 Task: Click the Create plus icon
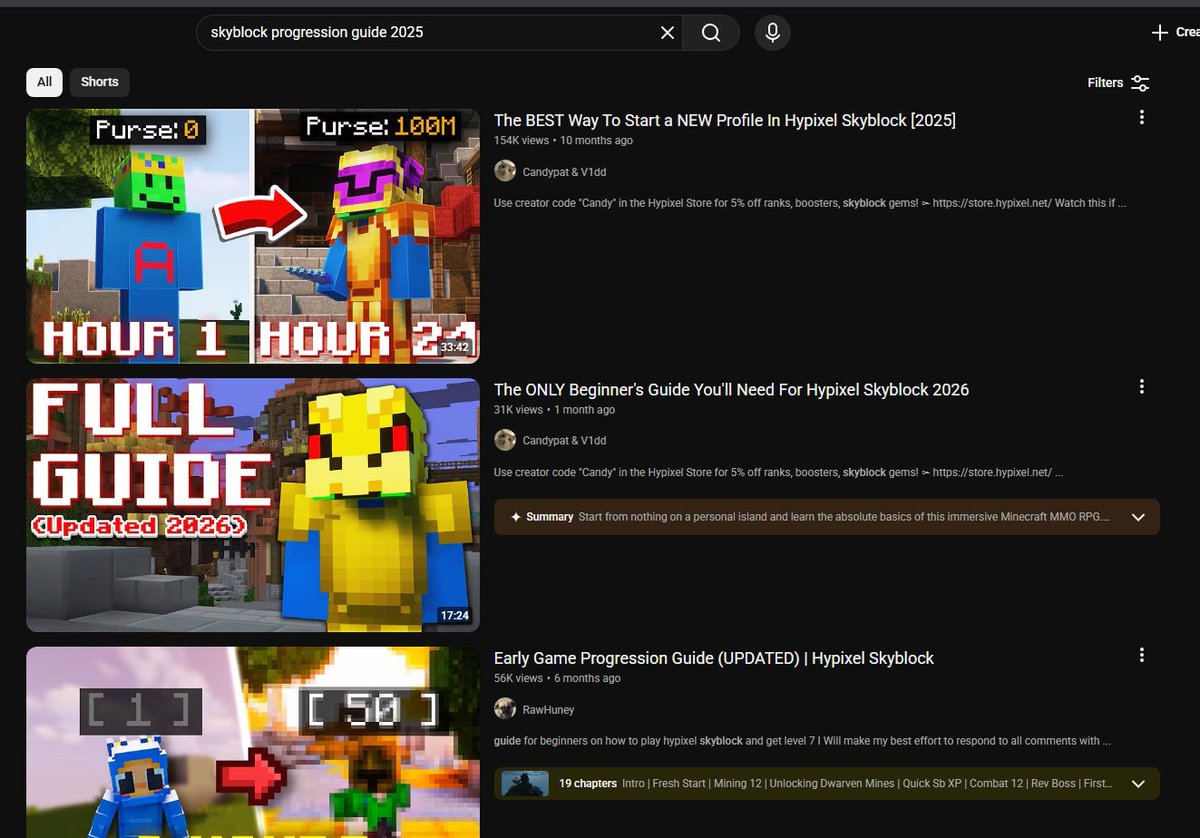pyautogui.click(x=1160, y=33)
